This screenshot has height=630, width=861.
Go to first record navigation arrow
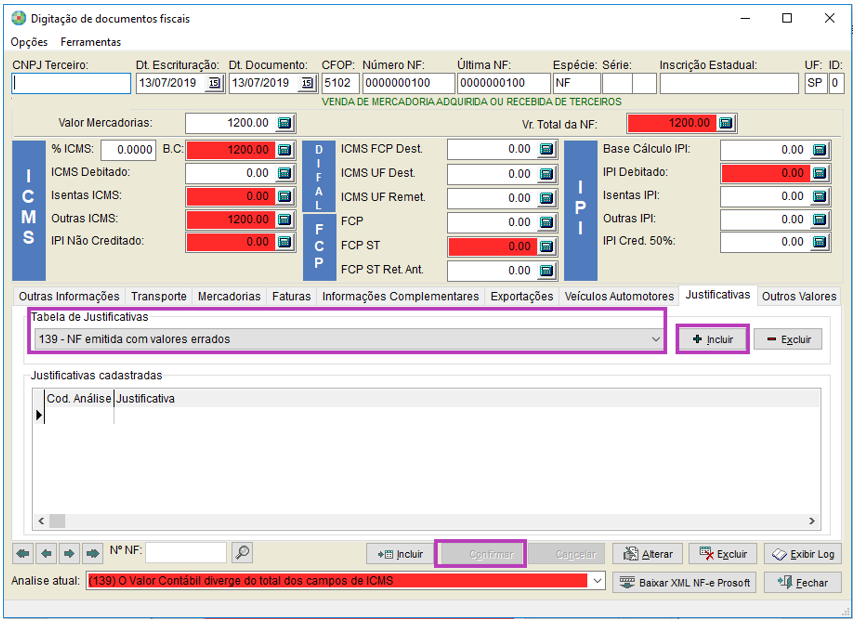tap(23, 553)
